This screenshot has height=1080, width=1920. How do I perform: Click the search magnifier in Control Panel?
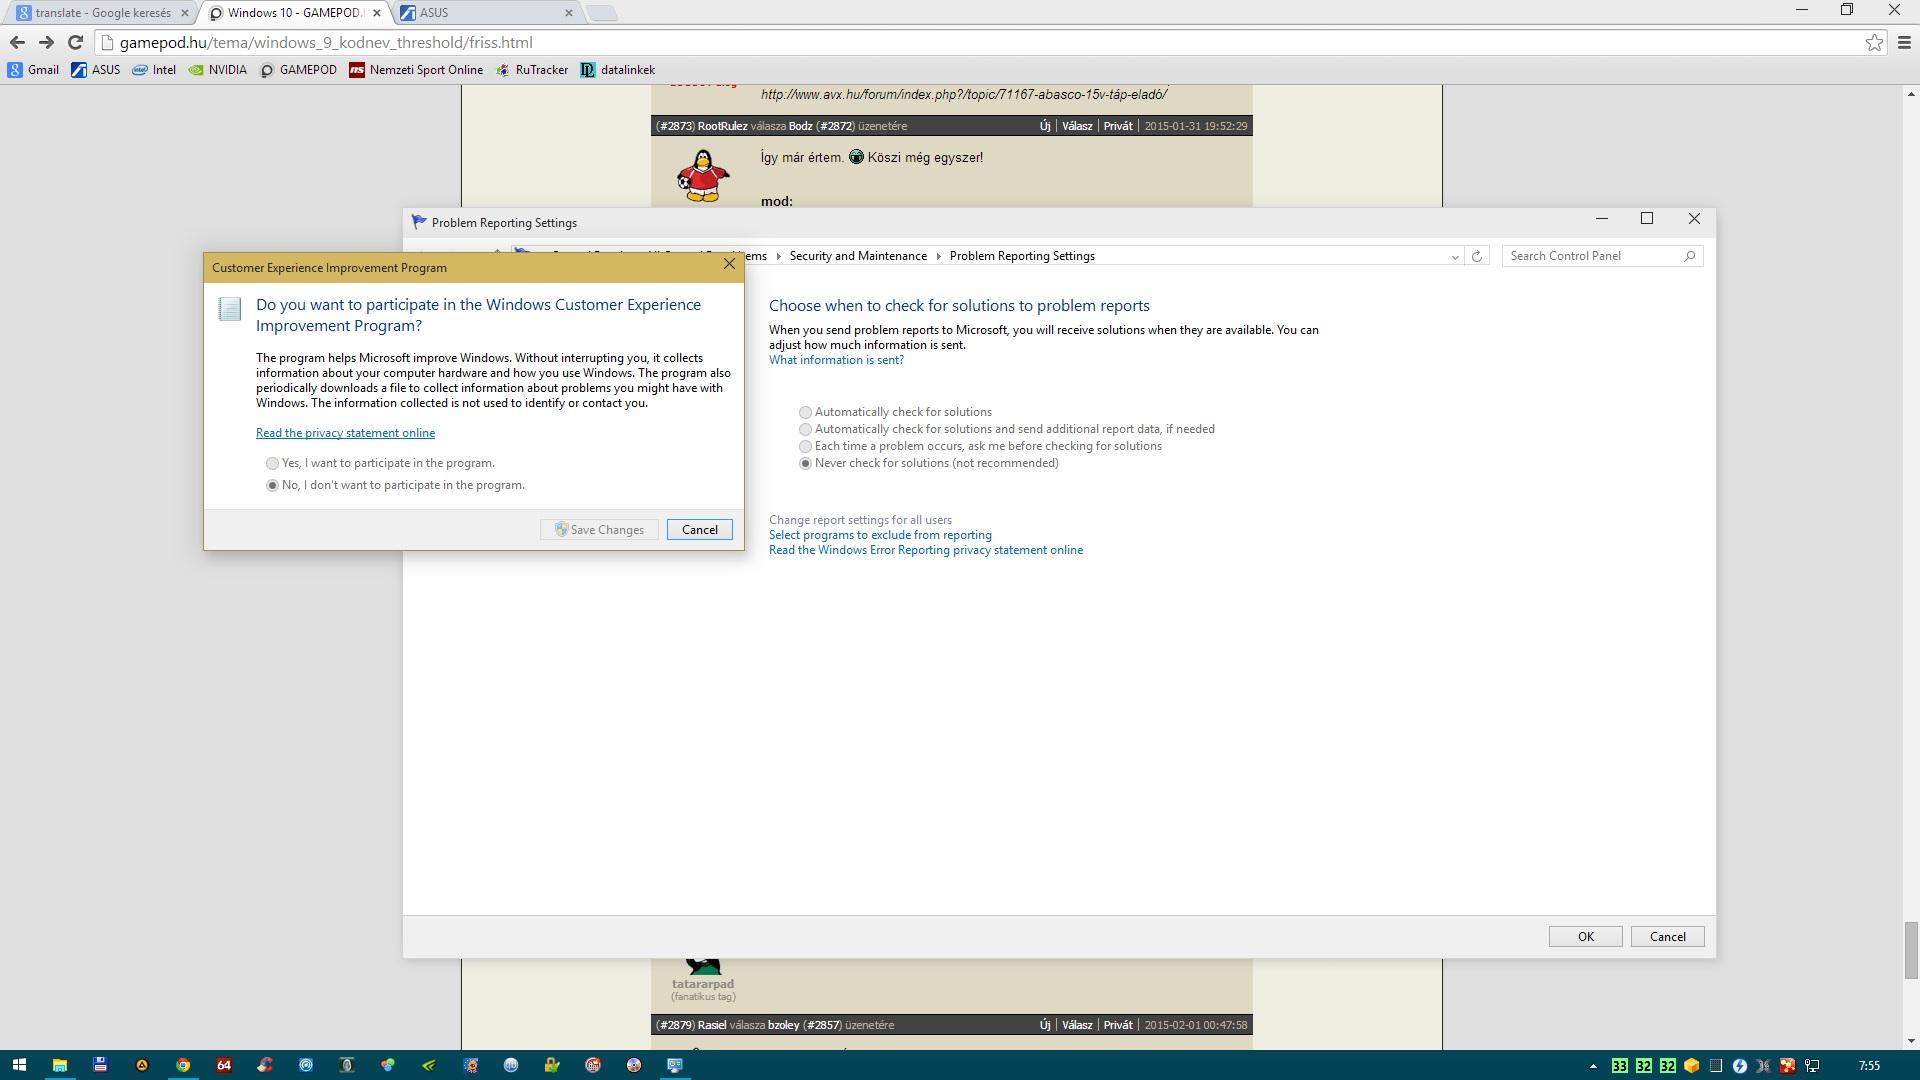pyautogui.click(x=1689, y=256)
